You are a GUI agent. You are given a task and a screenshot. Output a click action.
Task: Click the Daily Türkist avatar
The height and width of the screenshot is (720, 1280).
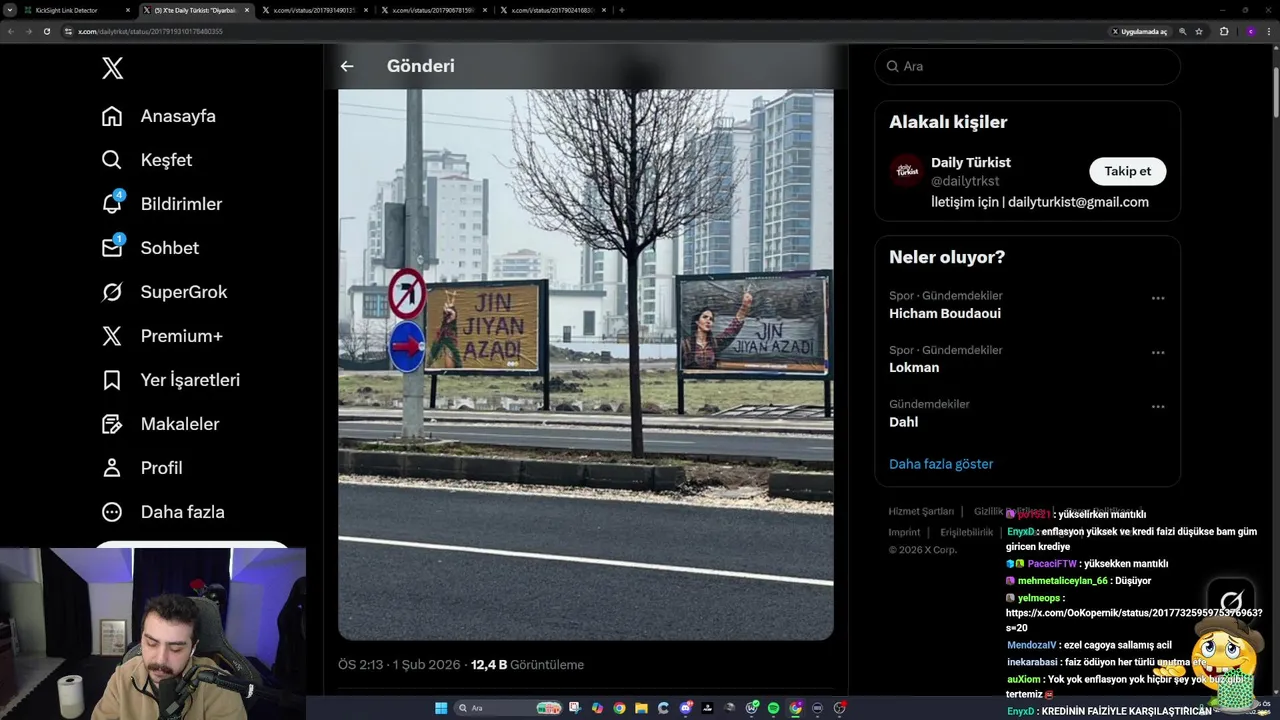[907, 171]
